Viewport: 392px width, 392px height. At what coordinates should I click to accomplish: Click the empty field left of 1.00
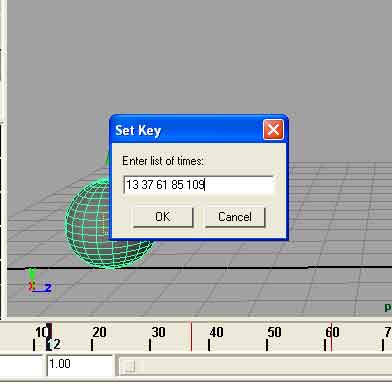[21, 365]
